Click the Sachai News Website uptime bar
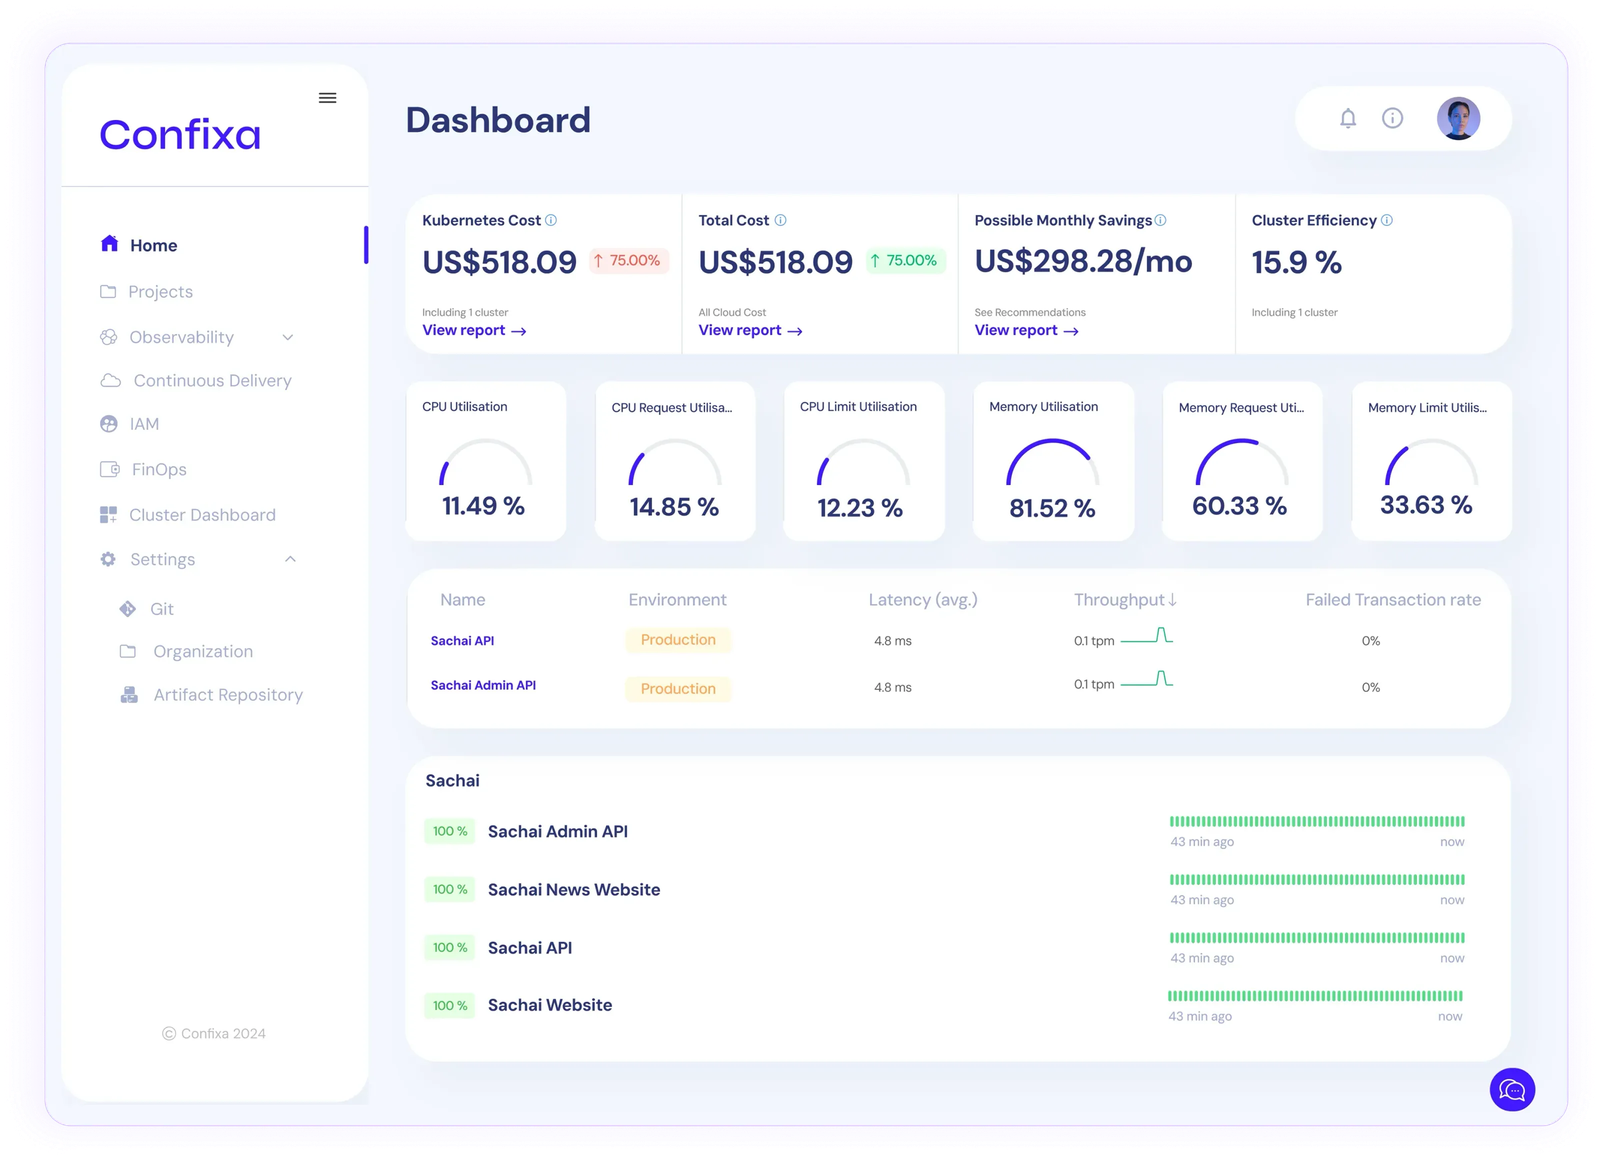The image size is (1600, 1160). [x=1317, y=880]
